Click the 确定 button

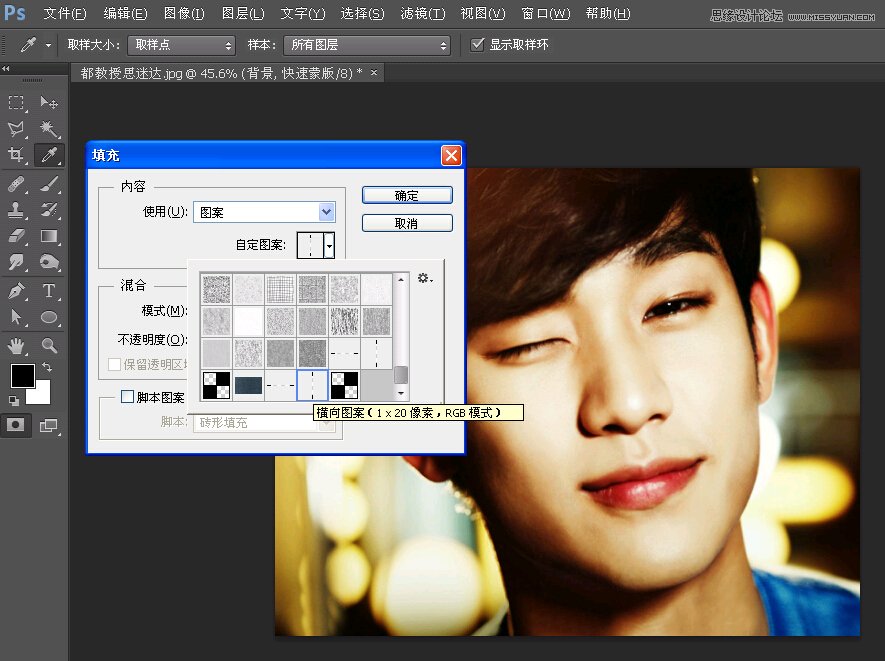tap(406, 195)
